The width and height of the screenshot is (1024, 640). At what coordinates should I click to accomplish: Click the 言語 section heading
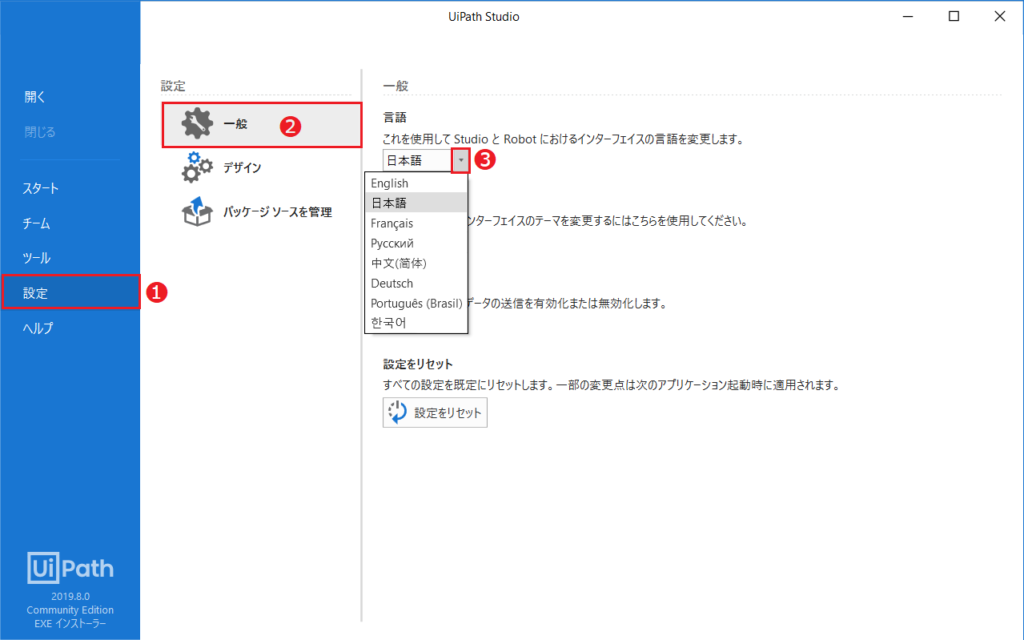pos(394,118)
